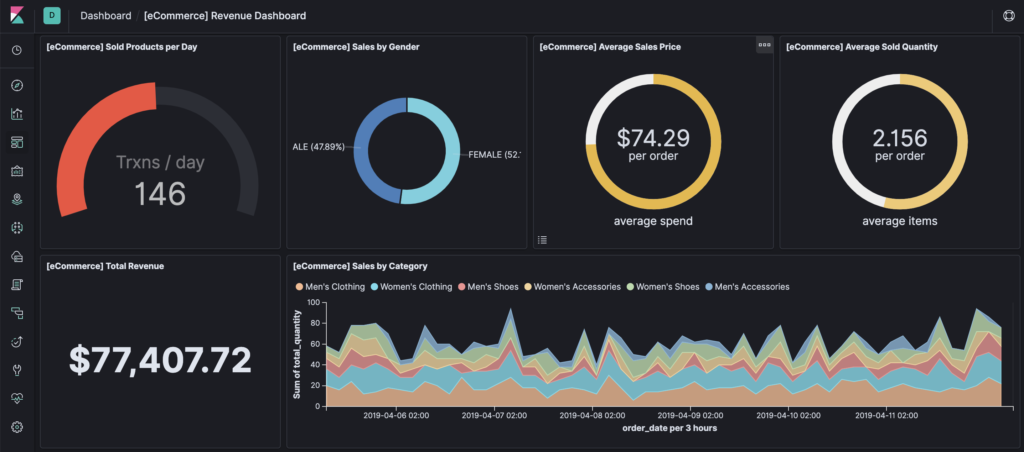
Task: Toggle Men's Clothing series in the legend
Action: pyautogui.click(x=331, y=287)
